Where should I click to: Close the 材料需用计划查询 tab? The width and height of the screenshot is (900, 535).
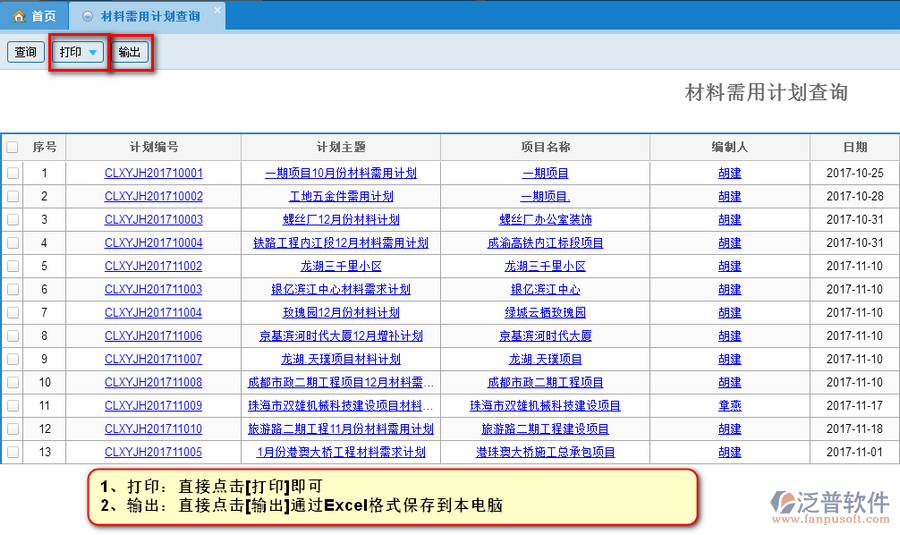[217, 10]
